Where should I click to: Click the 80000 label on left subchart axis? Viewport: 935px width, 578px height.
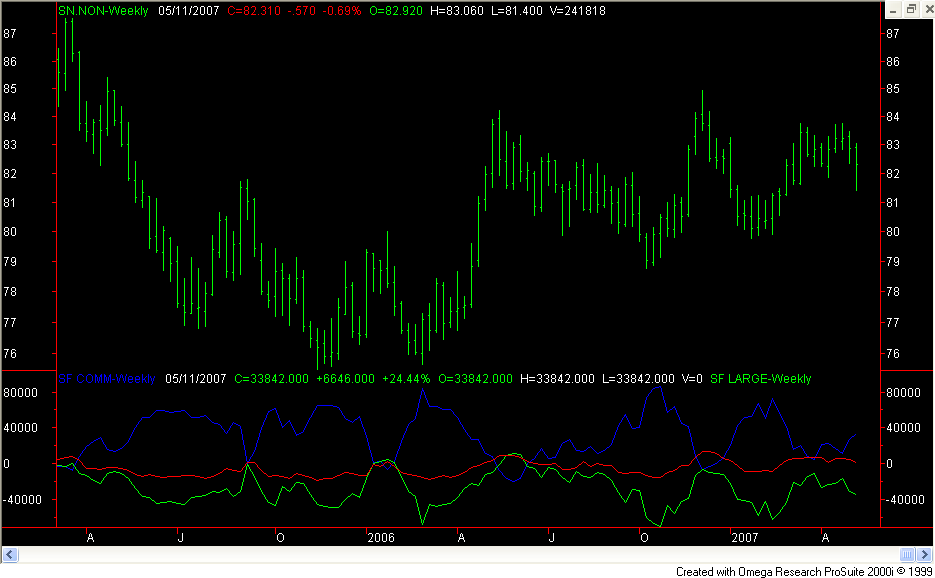click(x=20, y=392)
